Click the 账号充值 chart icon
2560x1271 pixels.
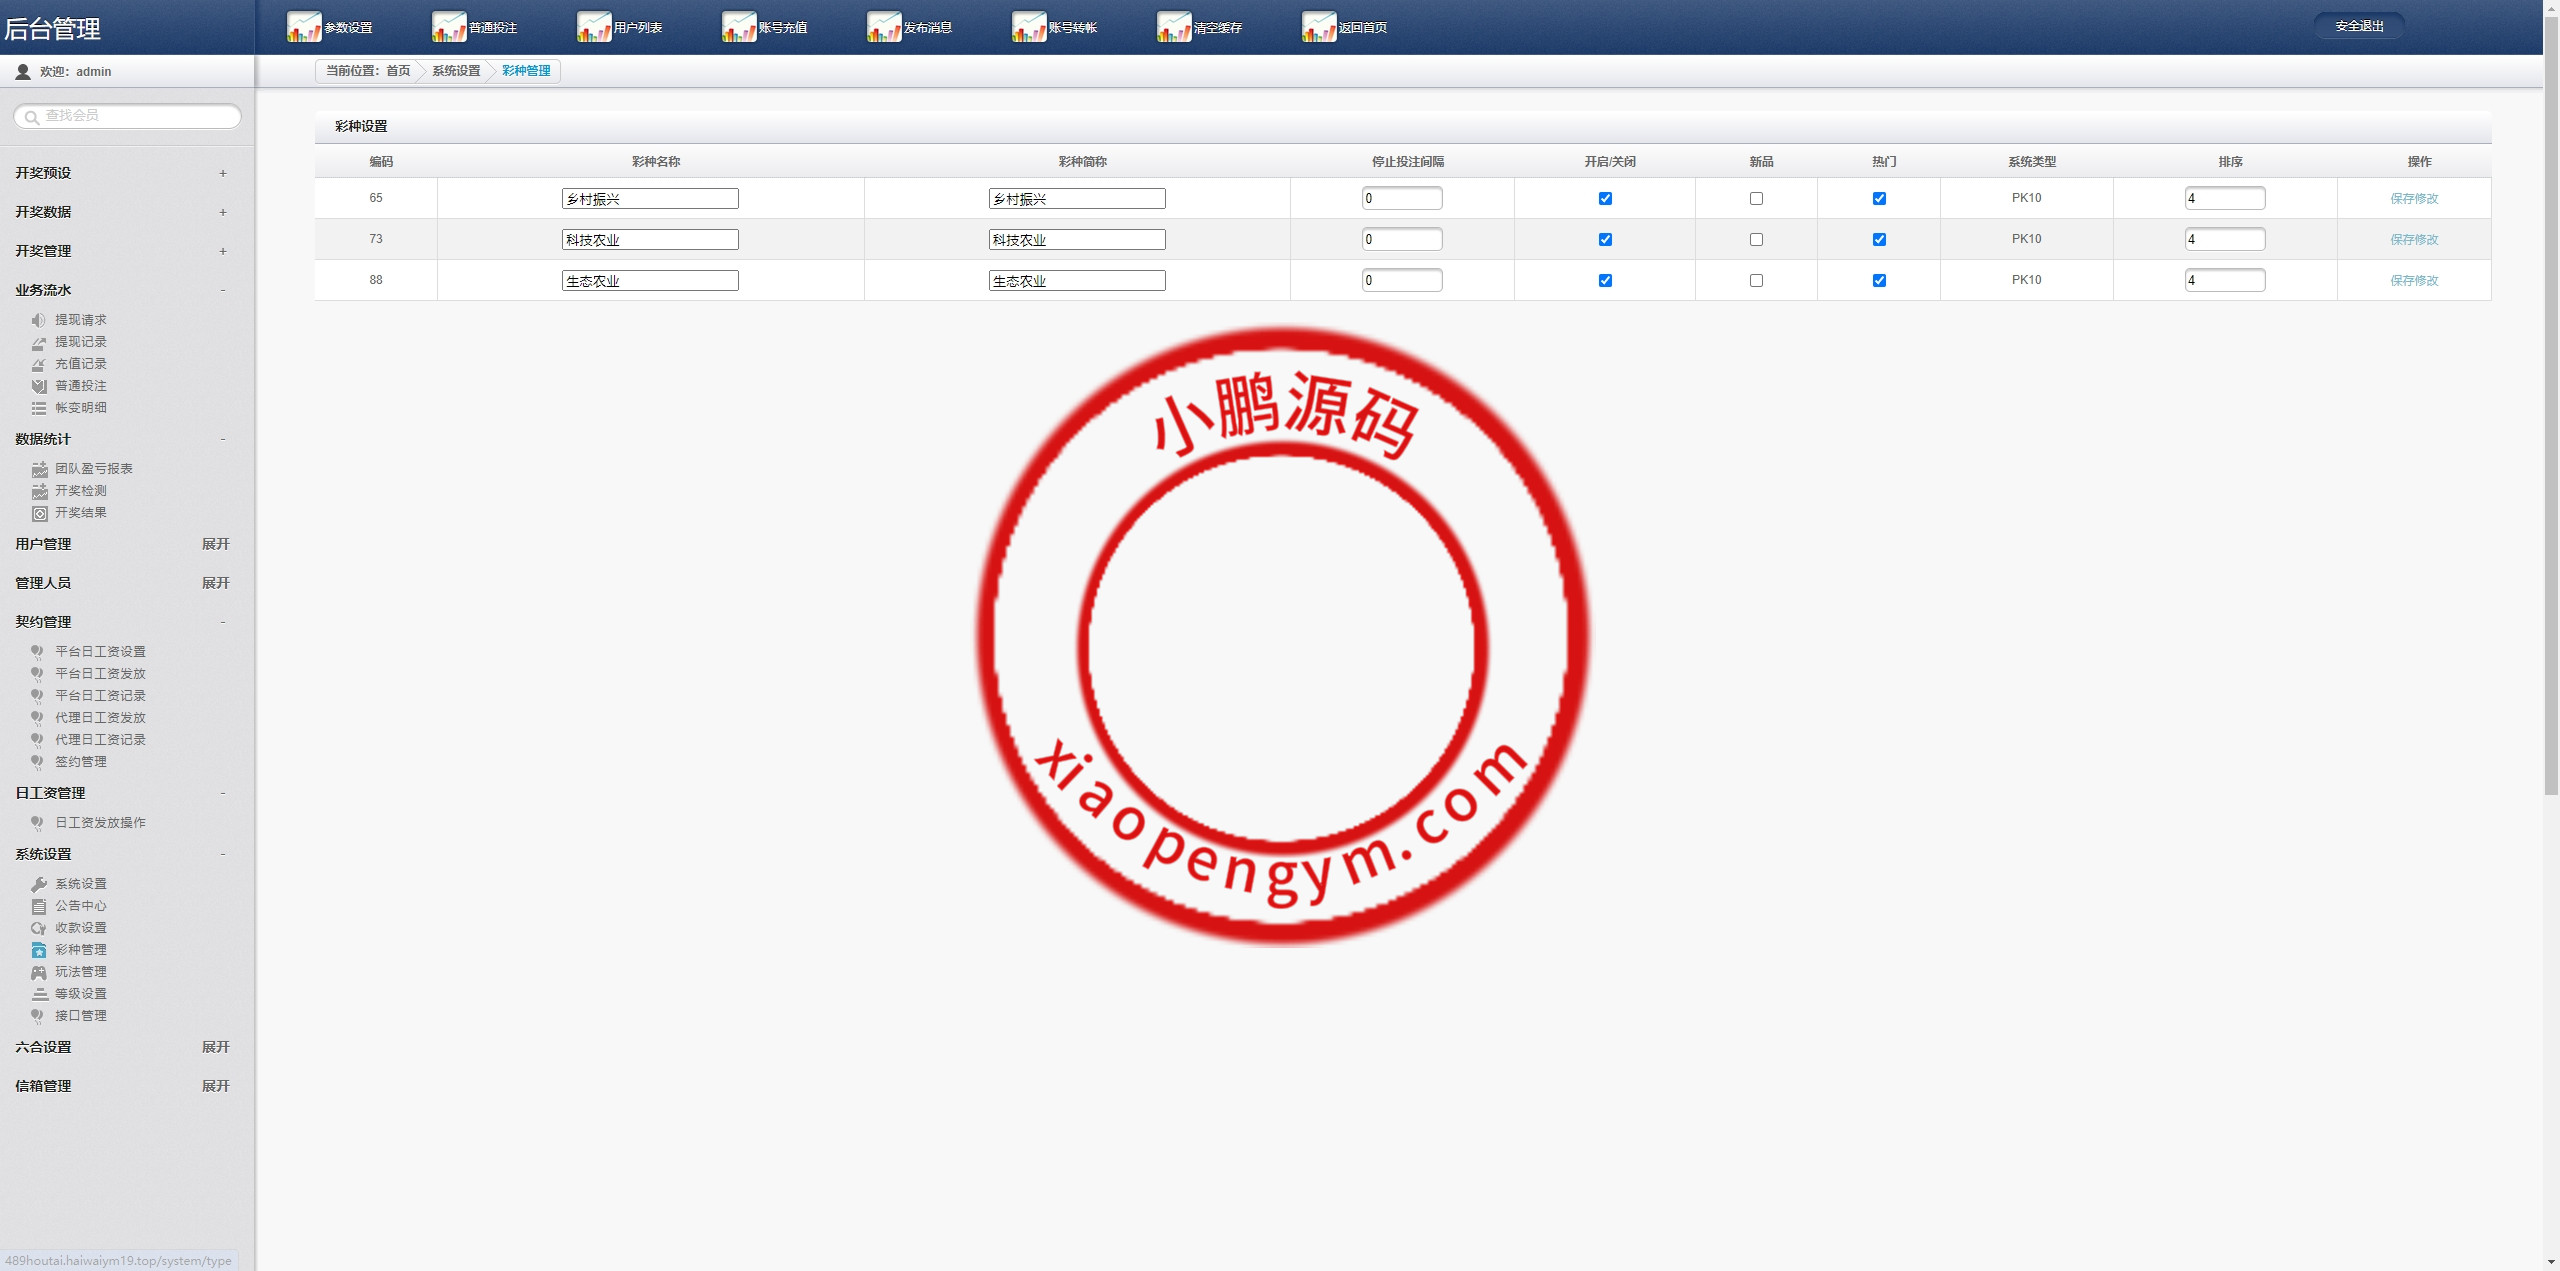(739, 27)
